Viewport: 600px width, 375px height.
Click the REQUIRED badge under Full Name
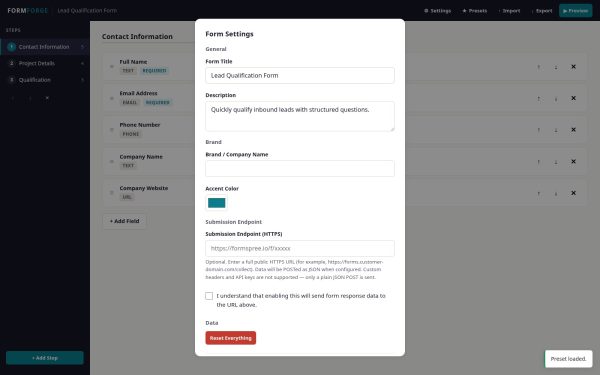point(154,70)
